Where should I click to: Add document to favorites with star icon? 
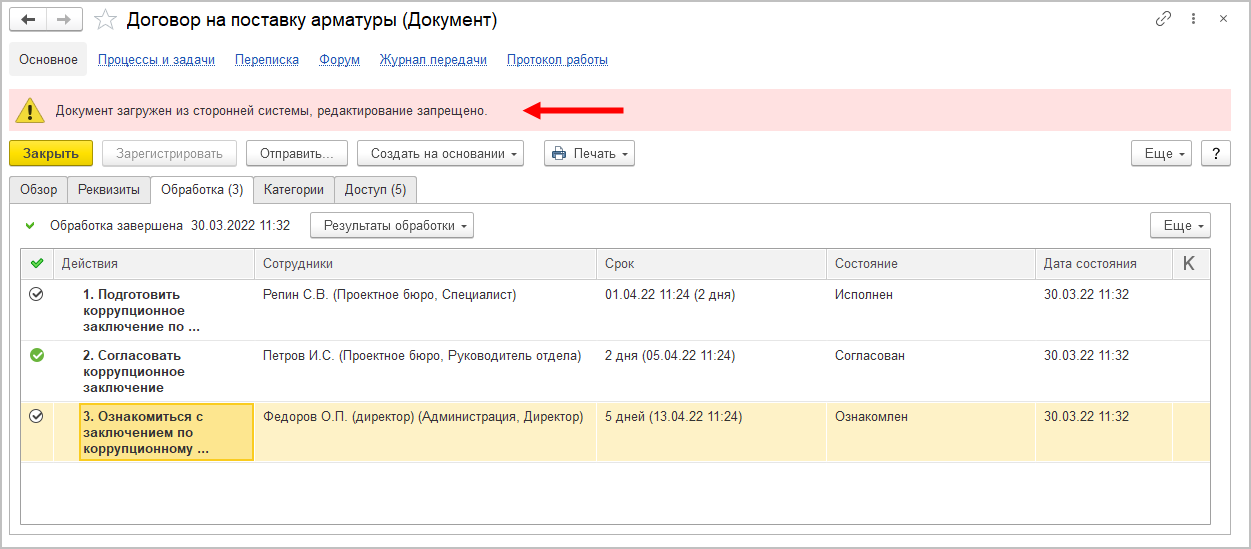[x=105, y=20]
